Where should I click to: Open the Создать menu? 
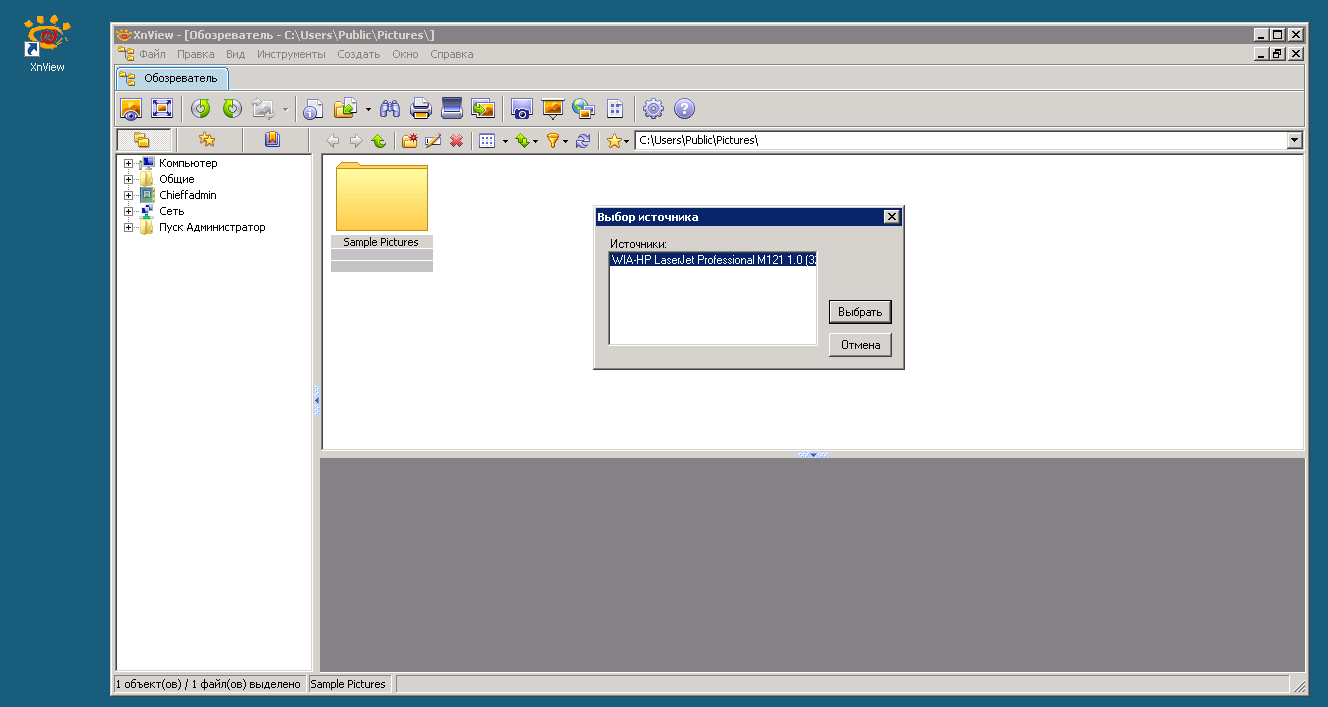pos(359,54)
